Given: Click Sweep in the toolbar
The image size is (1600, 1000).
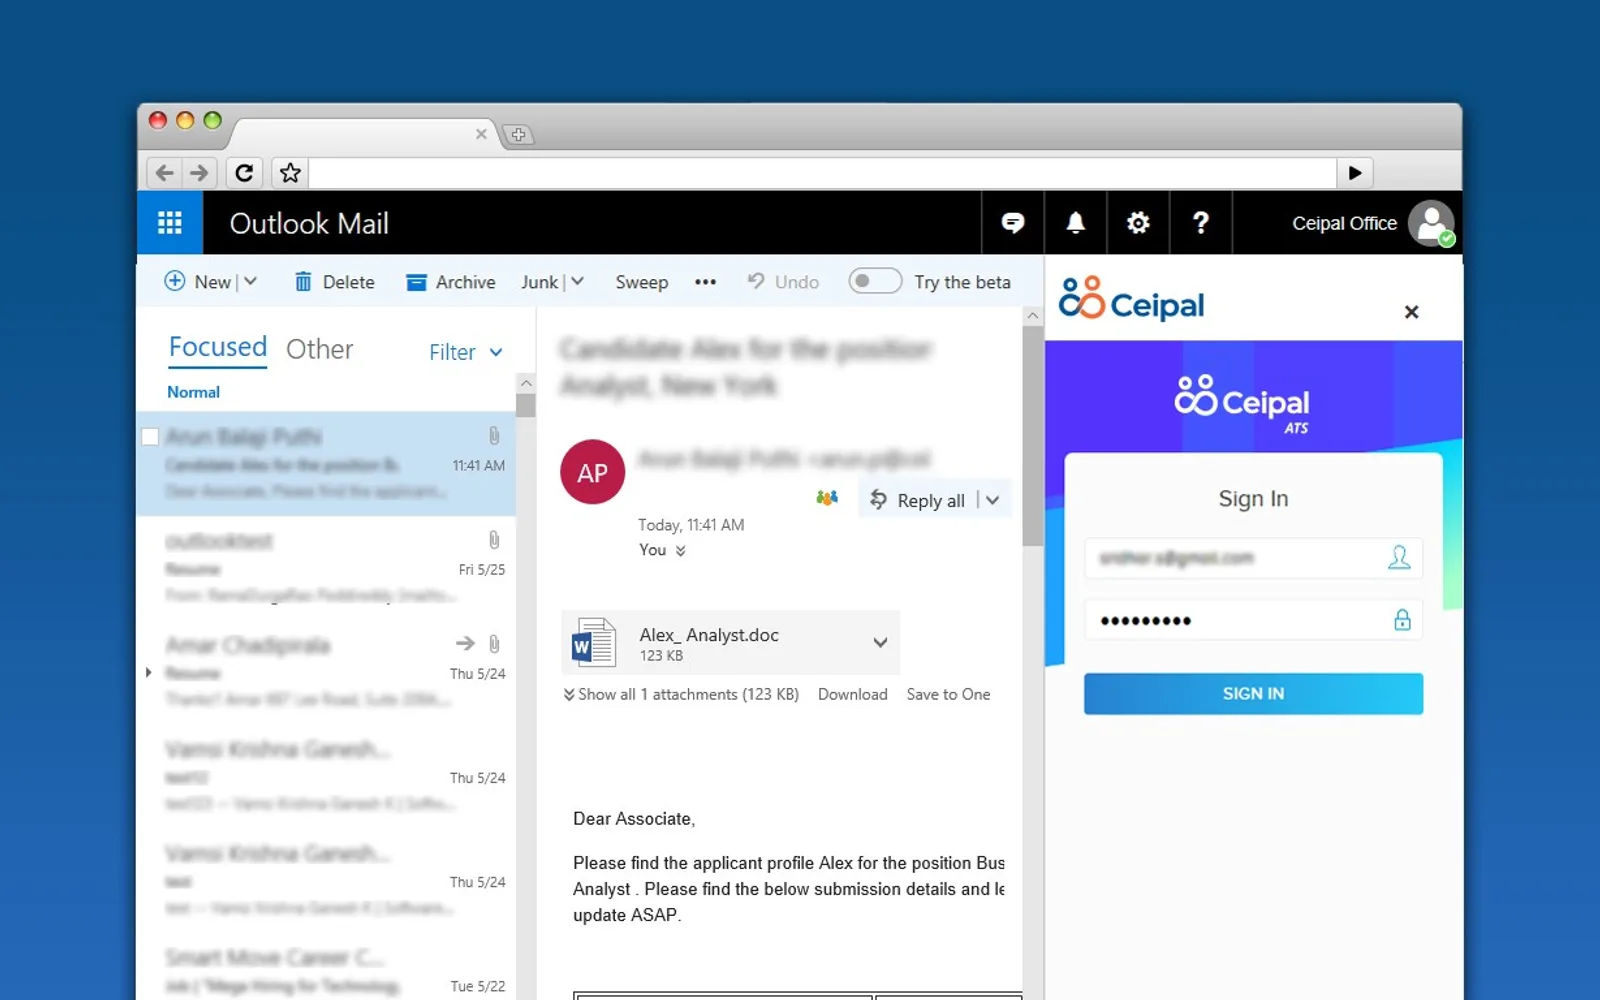Looking at the screenshot, I should (642, 282).
